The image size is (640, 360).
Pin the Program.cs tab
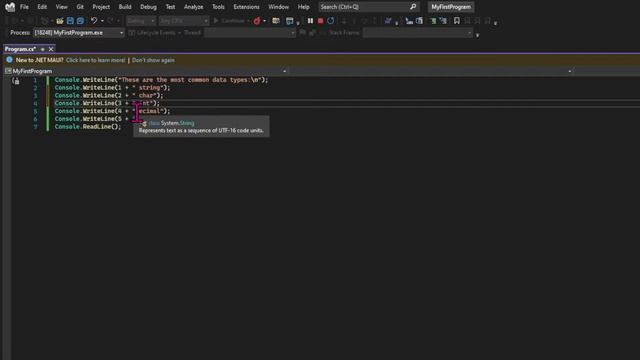click(x=42, y=49)
